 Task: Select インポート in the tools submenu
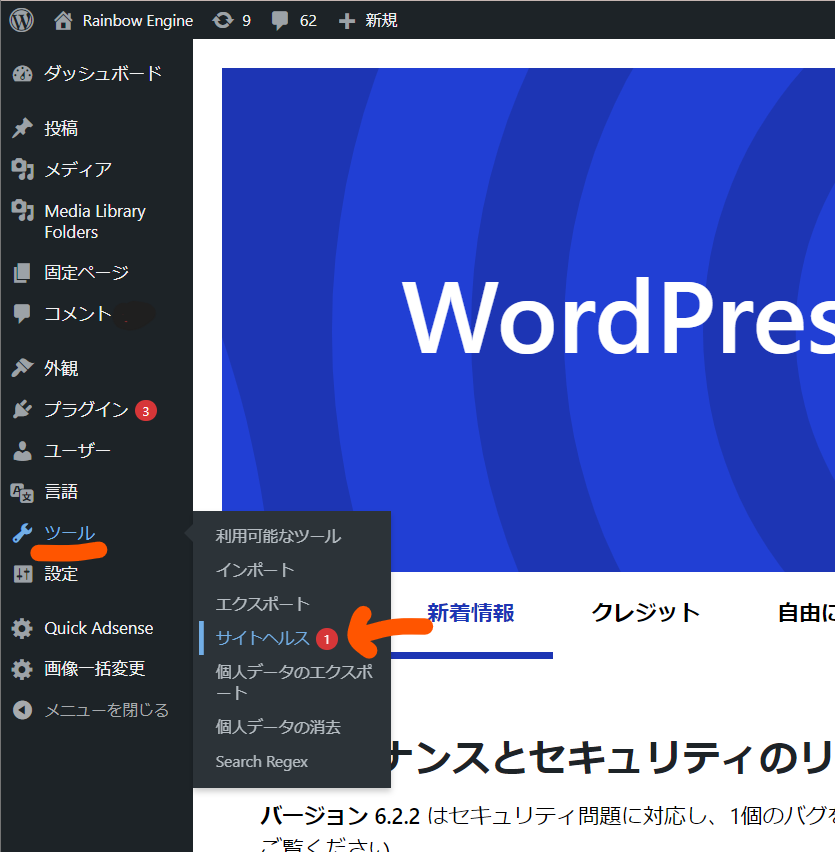click(255, 570)
